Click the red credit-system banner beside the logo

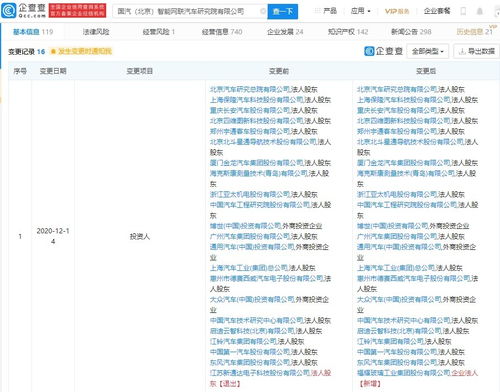[77, 10]
